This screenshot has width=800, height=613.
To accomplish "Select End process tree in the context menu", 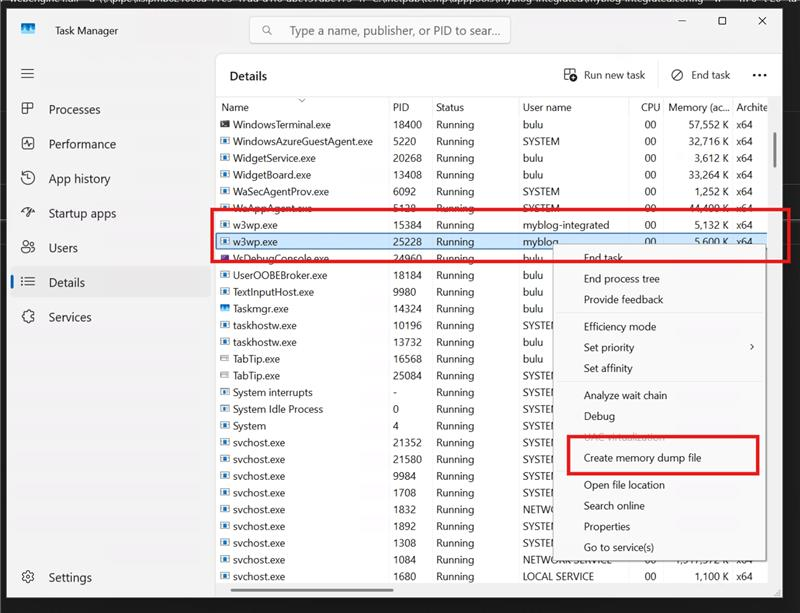I will (x=621, y=279).
